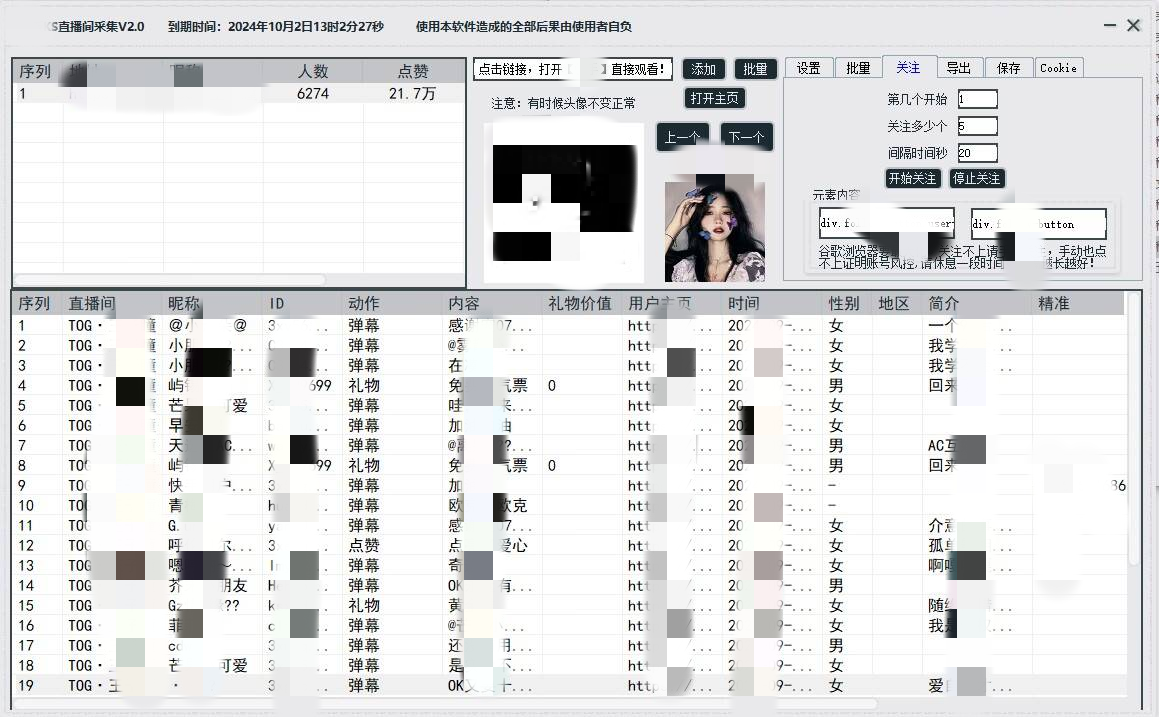
Task: Open the 打开主页 button
Action: coord(715,98)
